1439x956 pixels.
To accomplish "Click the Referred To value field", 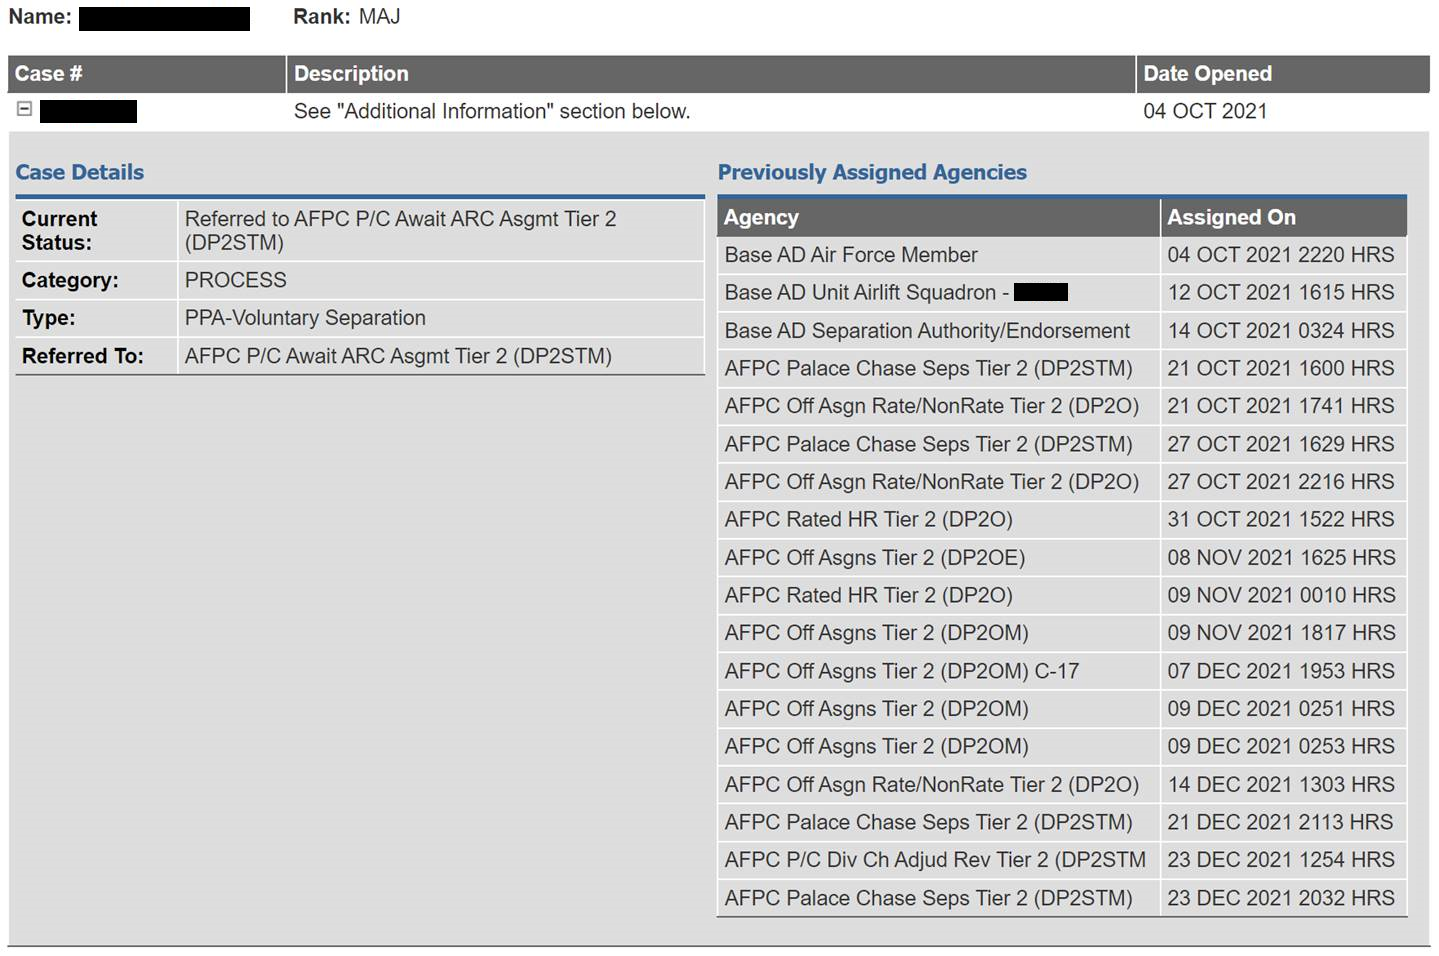I will click(x=398, y=356).
